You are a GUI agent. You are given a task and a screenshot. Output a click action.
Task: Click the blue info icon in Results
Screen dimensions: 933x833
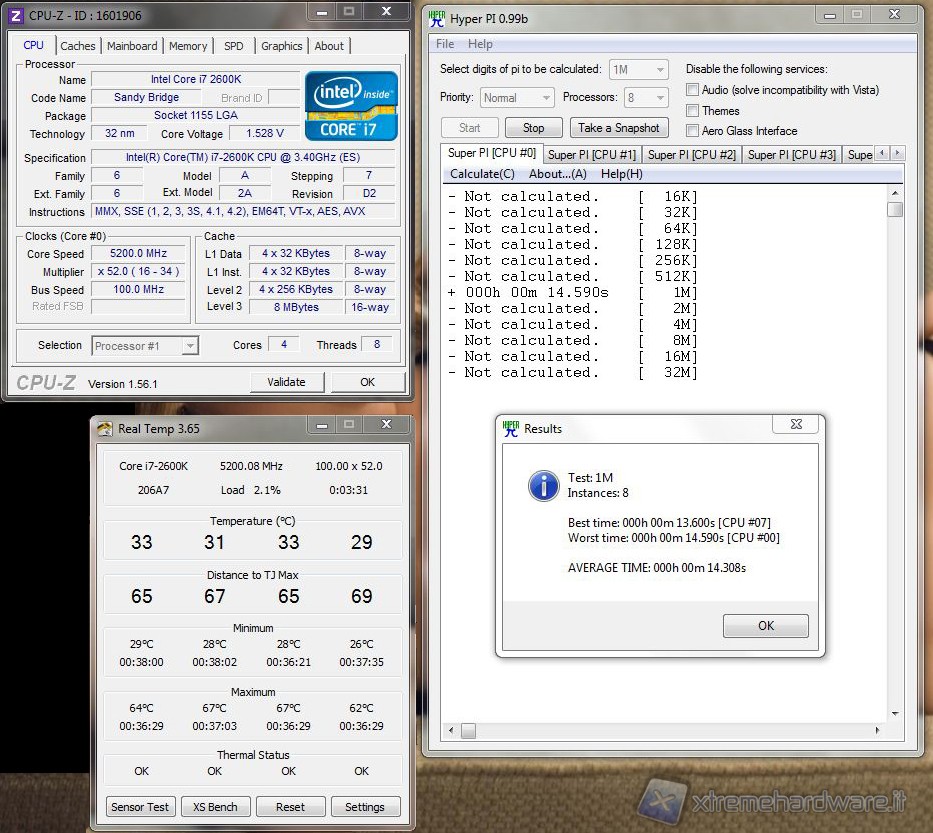pyautogui.click(x=543, y=486)
